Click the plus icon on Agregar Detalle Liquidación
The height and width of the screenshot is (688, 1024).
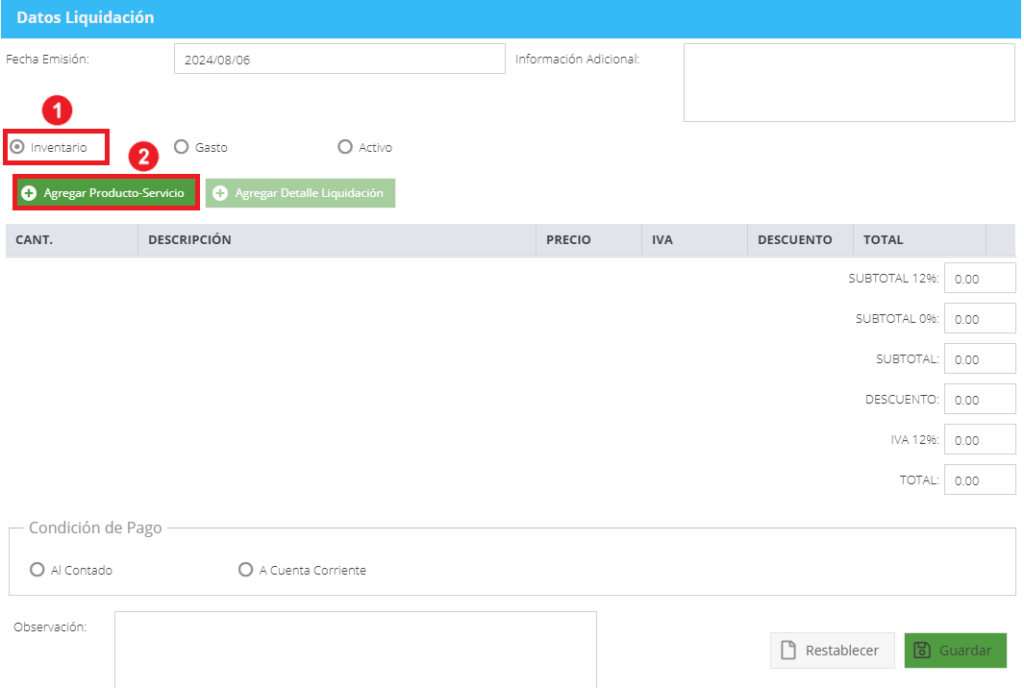pyautogui.click(x=221, y=193)
